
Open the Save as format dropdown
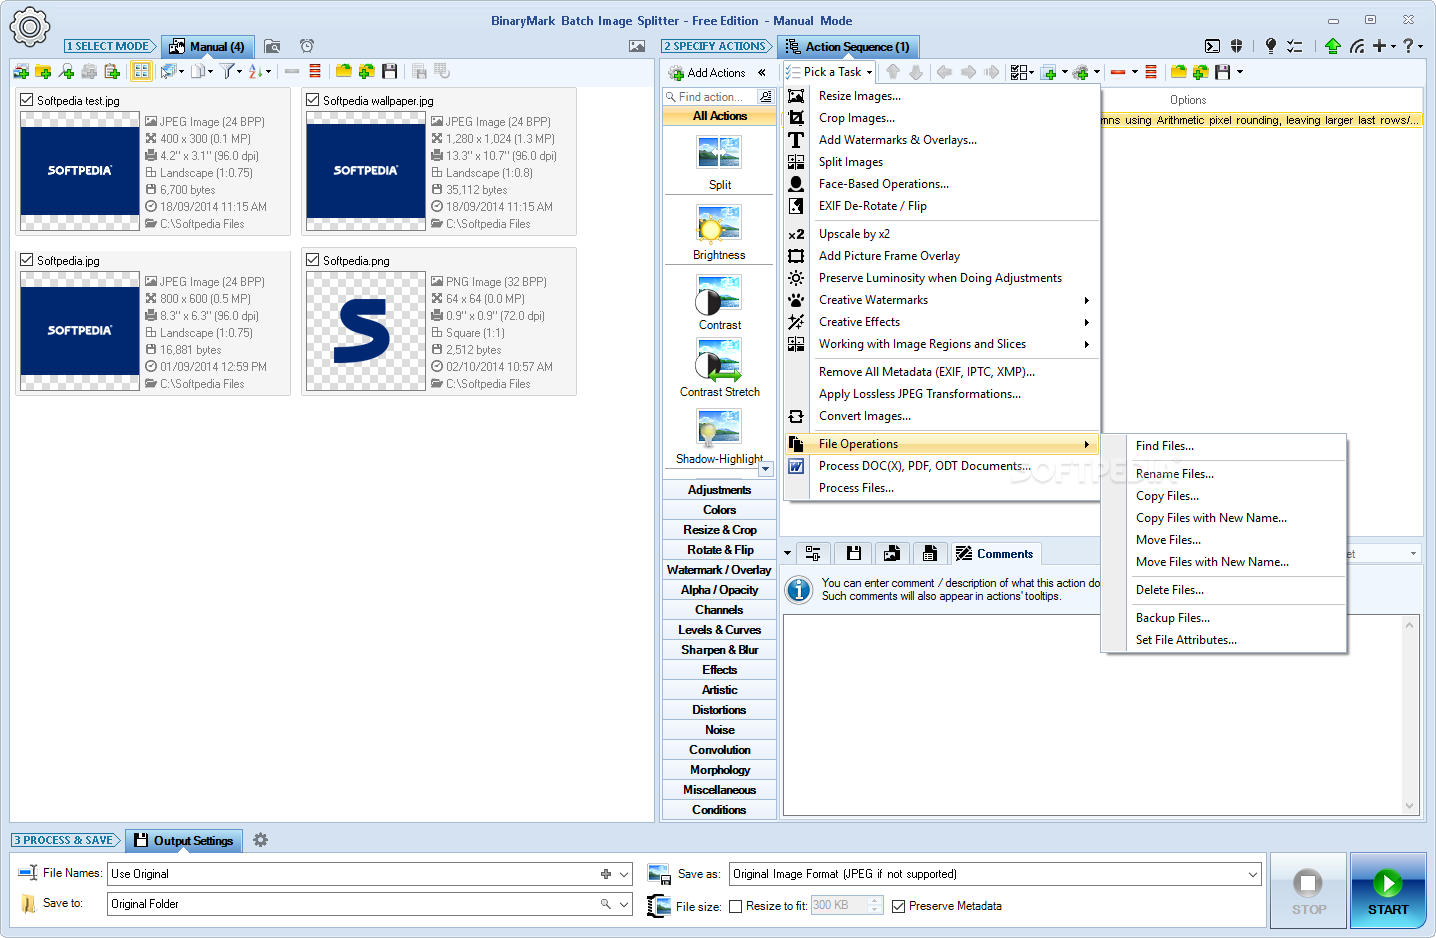pos(1253,874)
